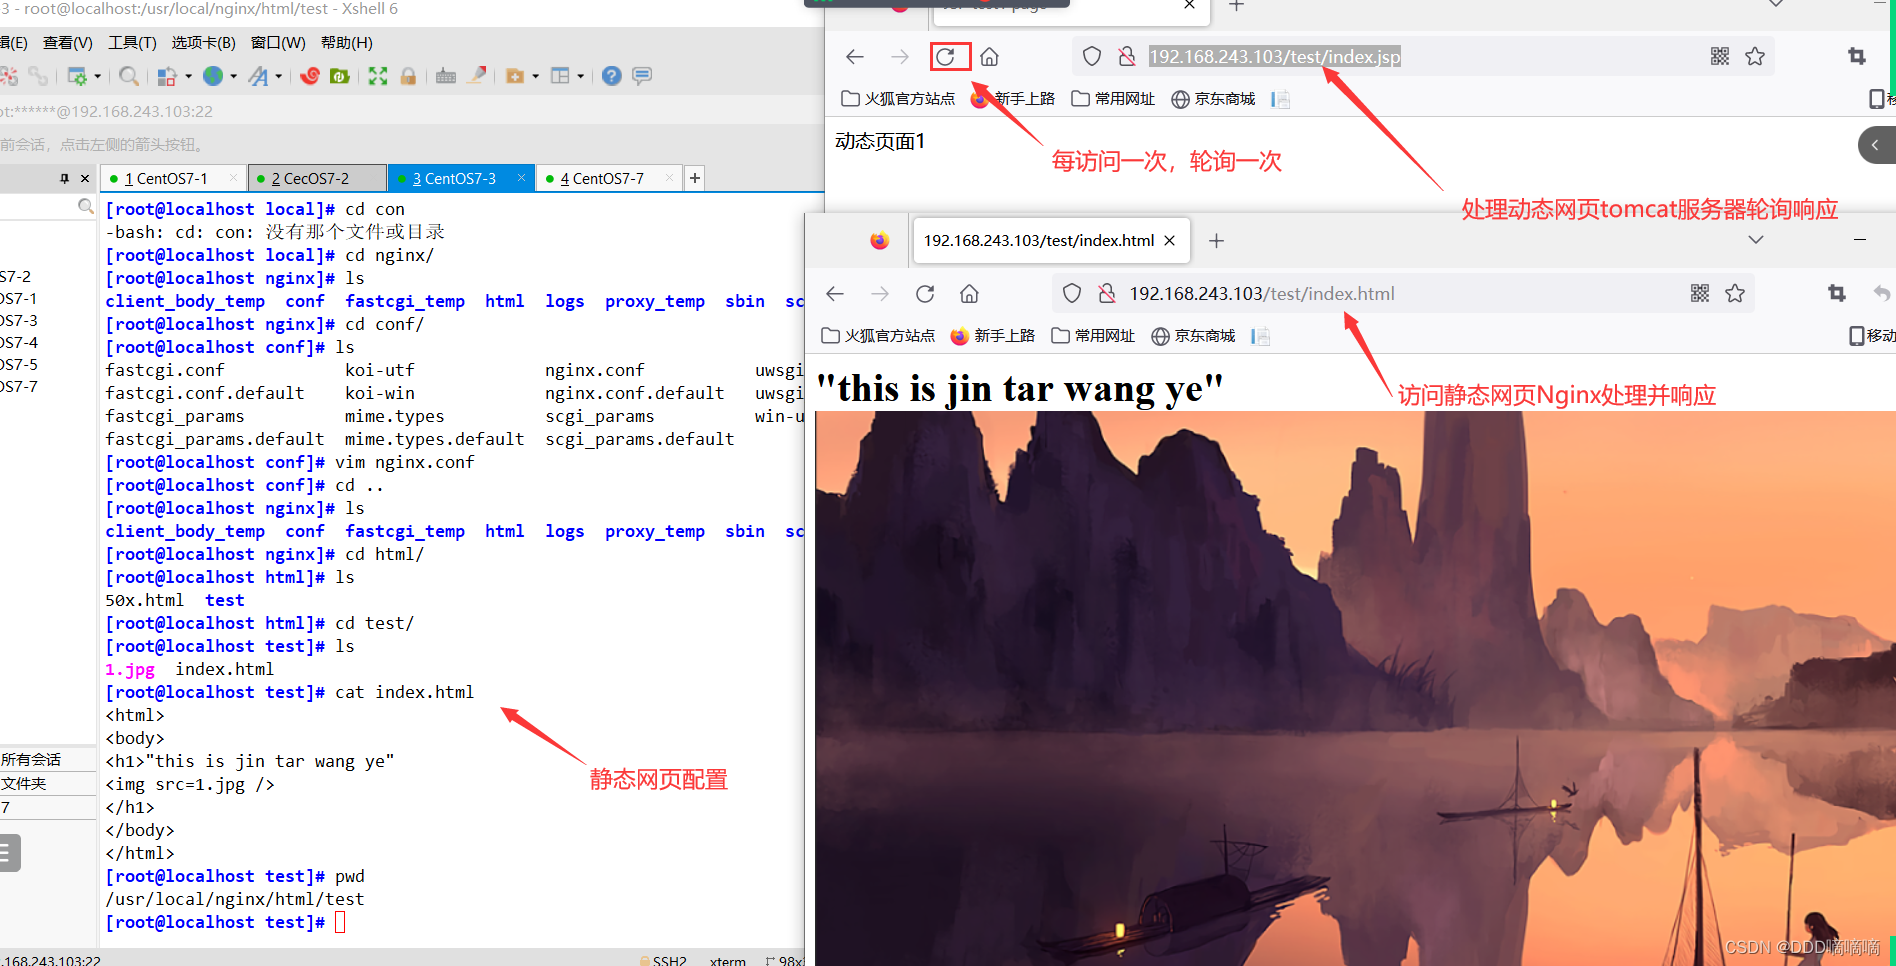This screenshot has height=966, width=1896.
Task: Open 常用网址 bookmark folder in the index.jsp window
Action: (1113, 99)
